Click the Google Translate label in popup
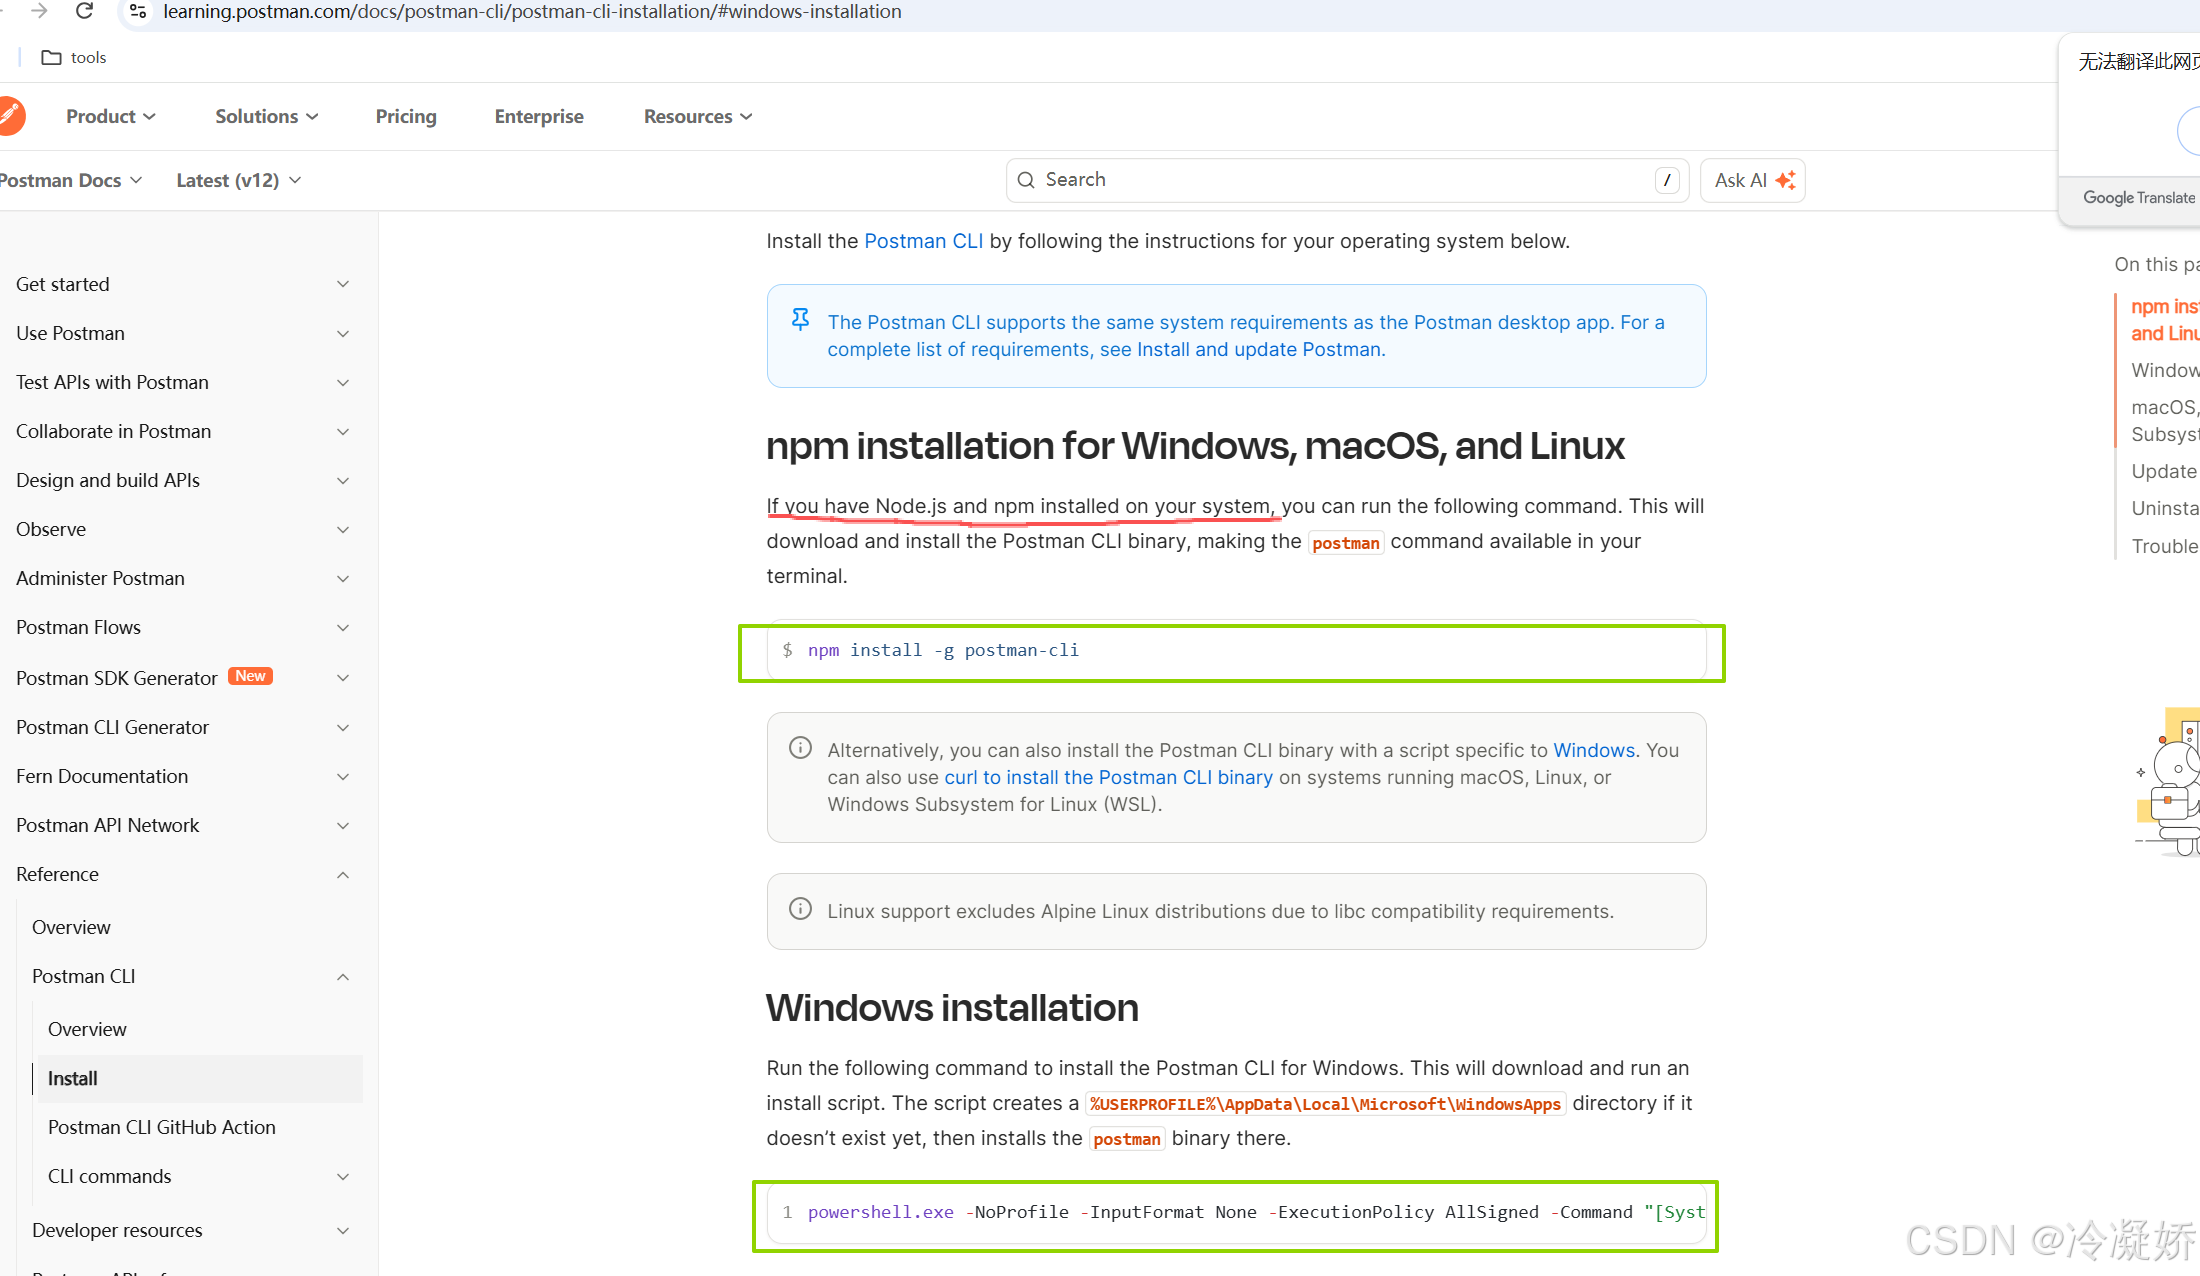 [2139, 198]
